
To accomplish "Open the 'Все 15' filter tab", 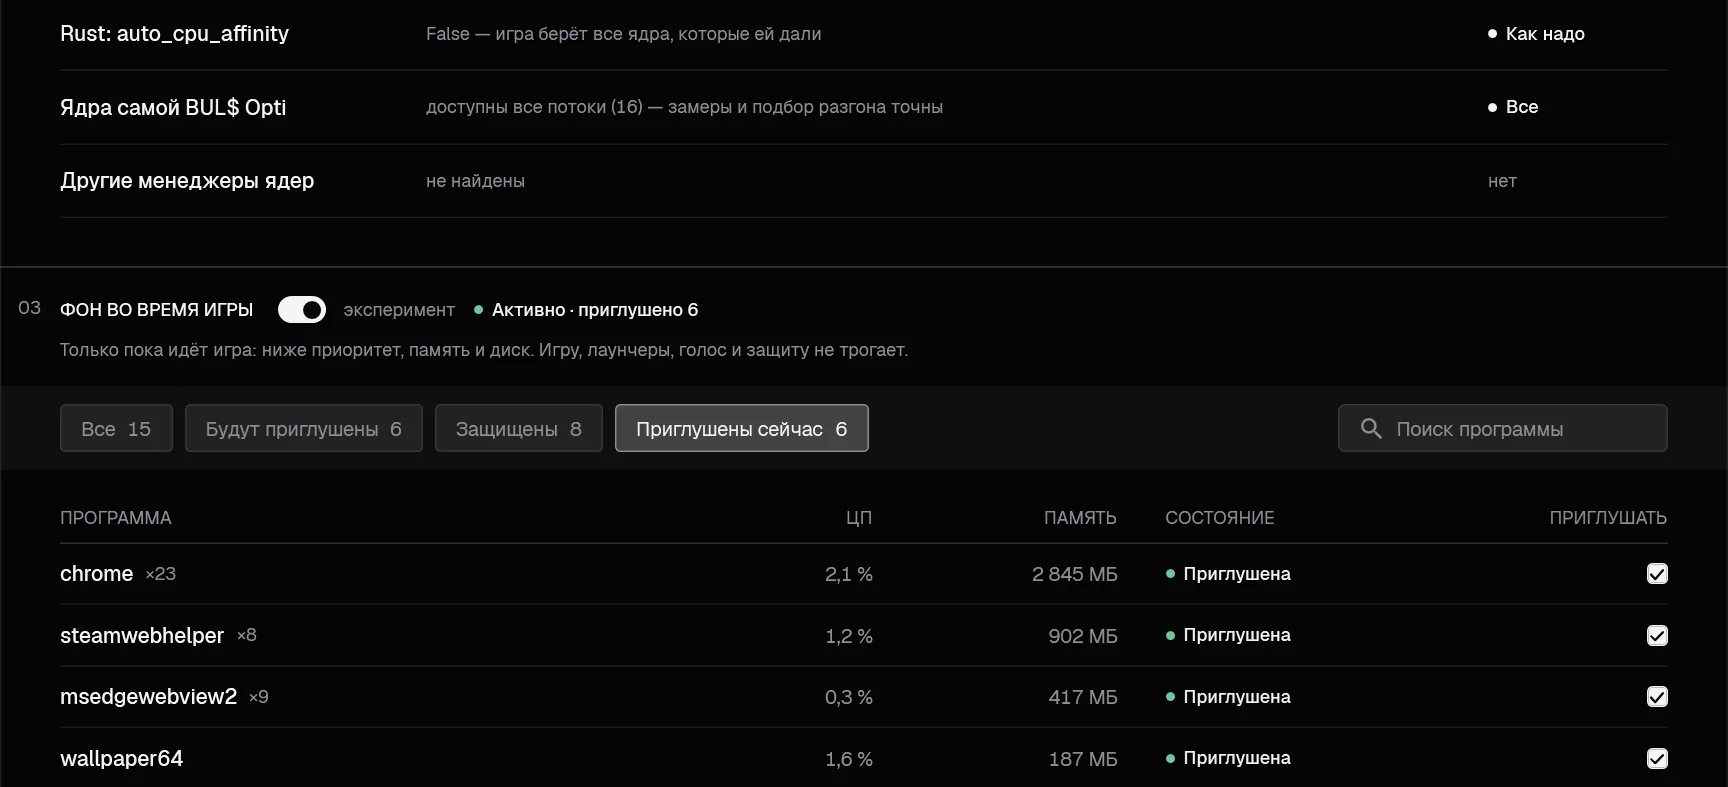I will pyautogui.click(x=116, y=428).
